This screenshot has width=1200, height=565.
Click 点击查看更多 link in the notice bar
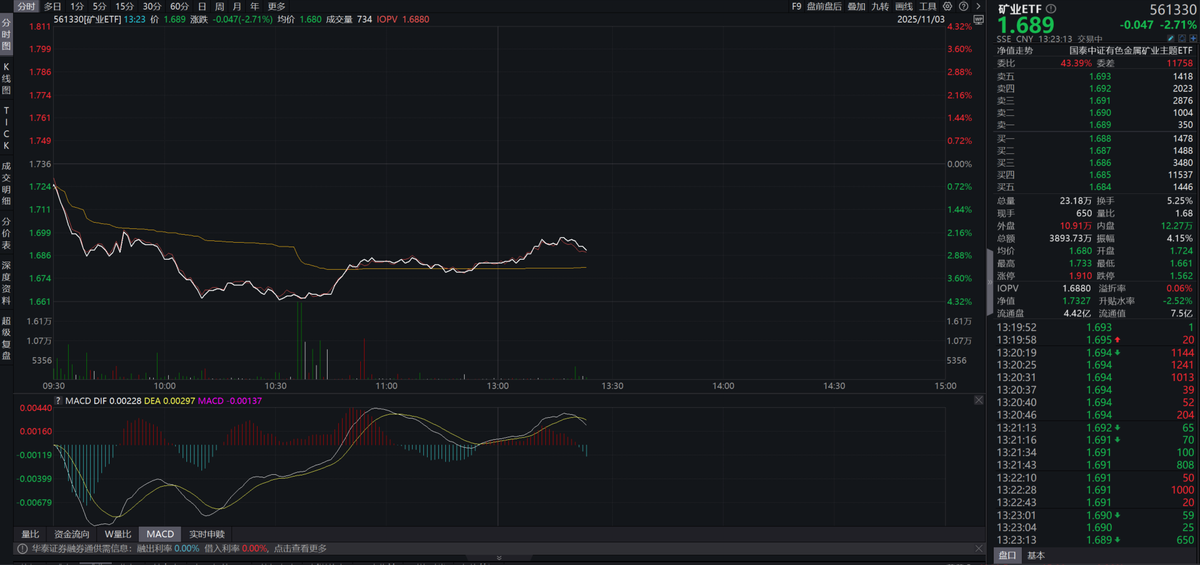[x=299, y=549]
